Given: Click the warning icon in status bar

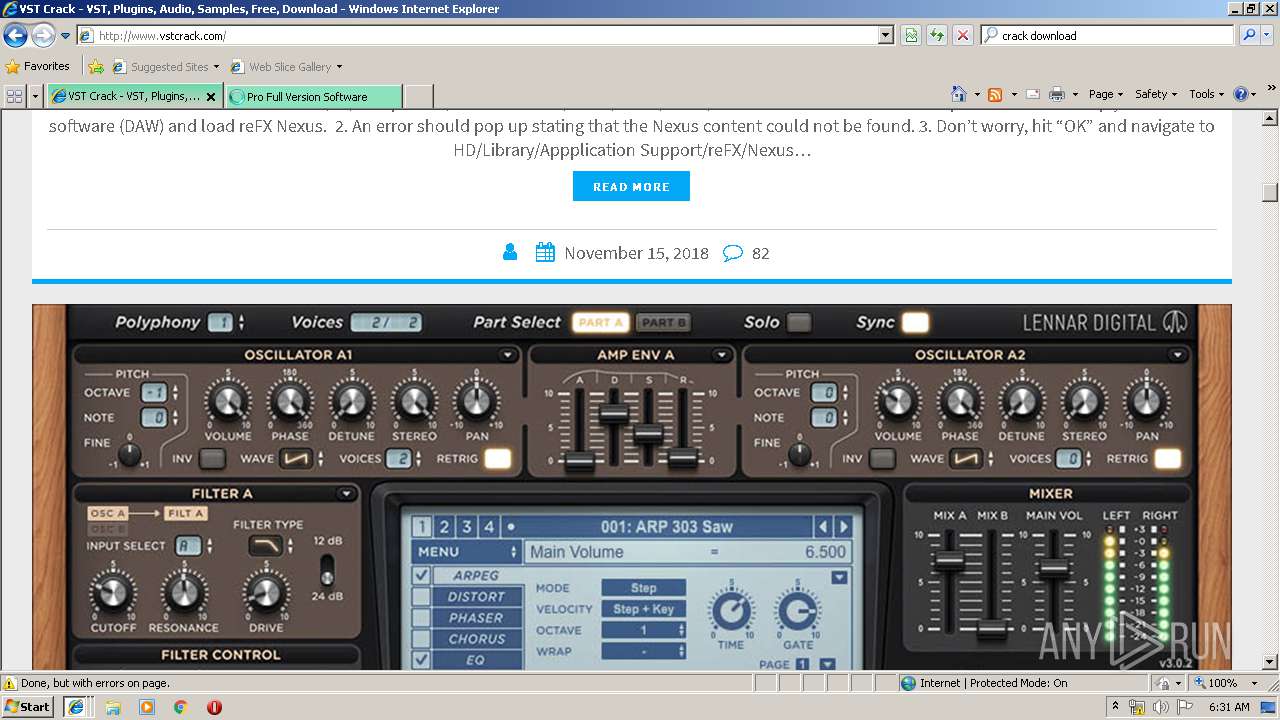Looking at the screenshot, I should tap(10, 683).
